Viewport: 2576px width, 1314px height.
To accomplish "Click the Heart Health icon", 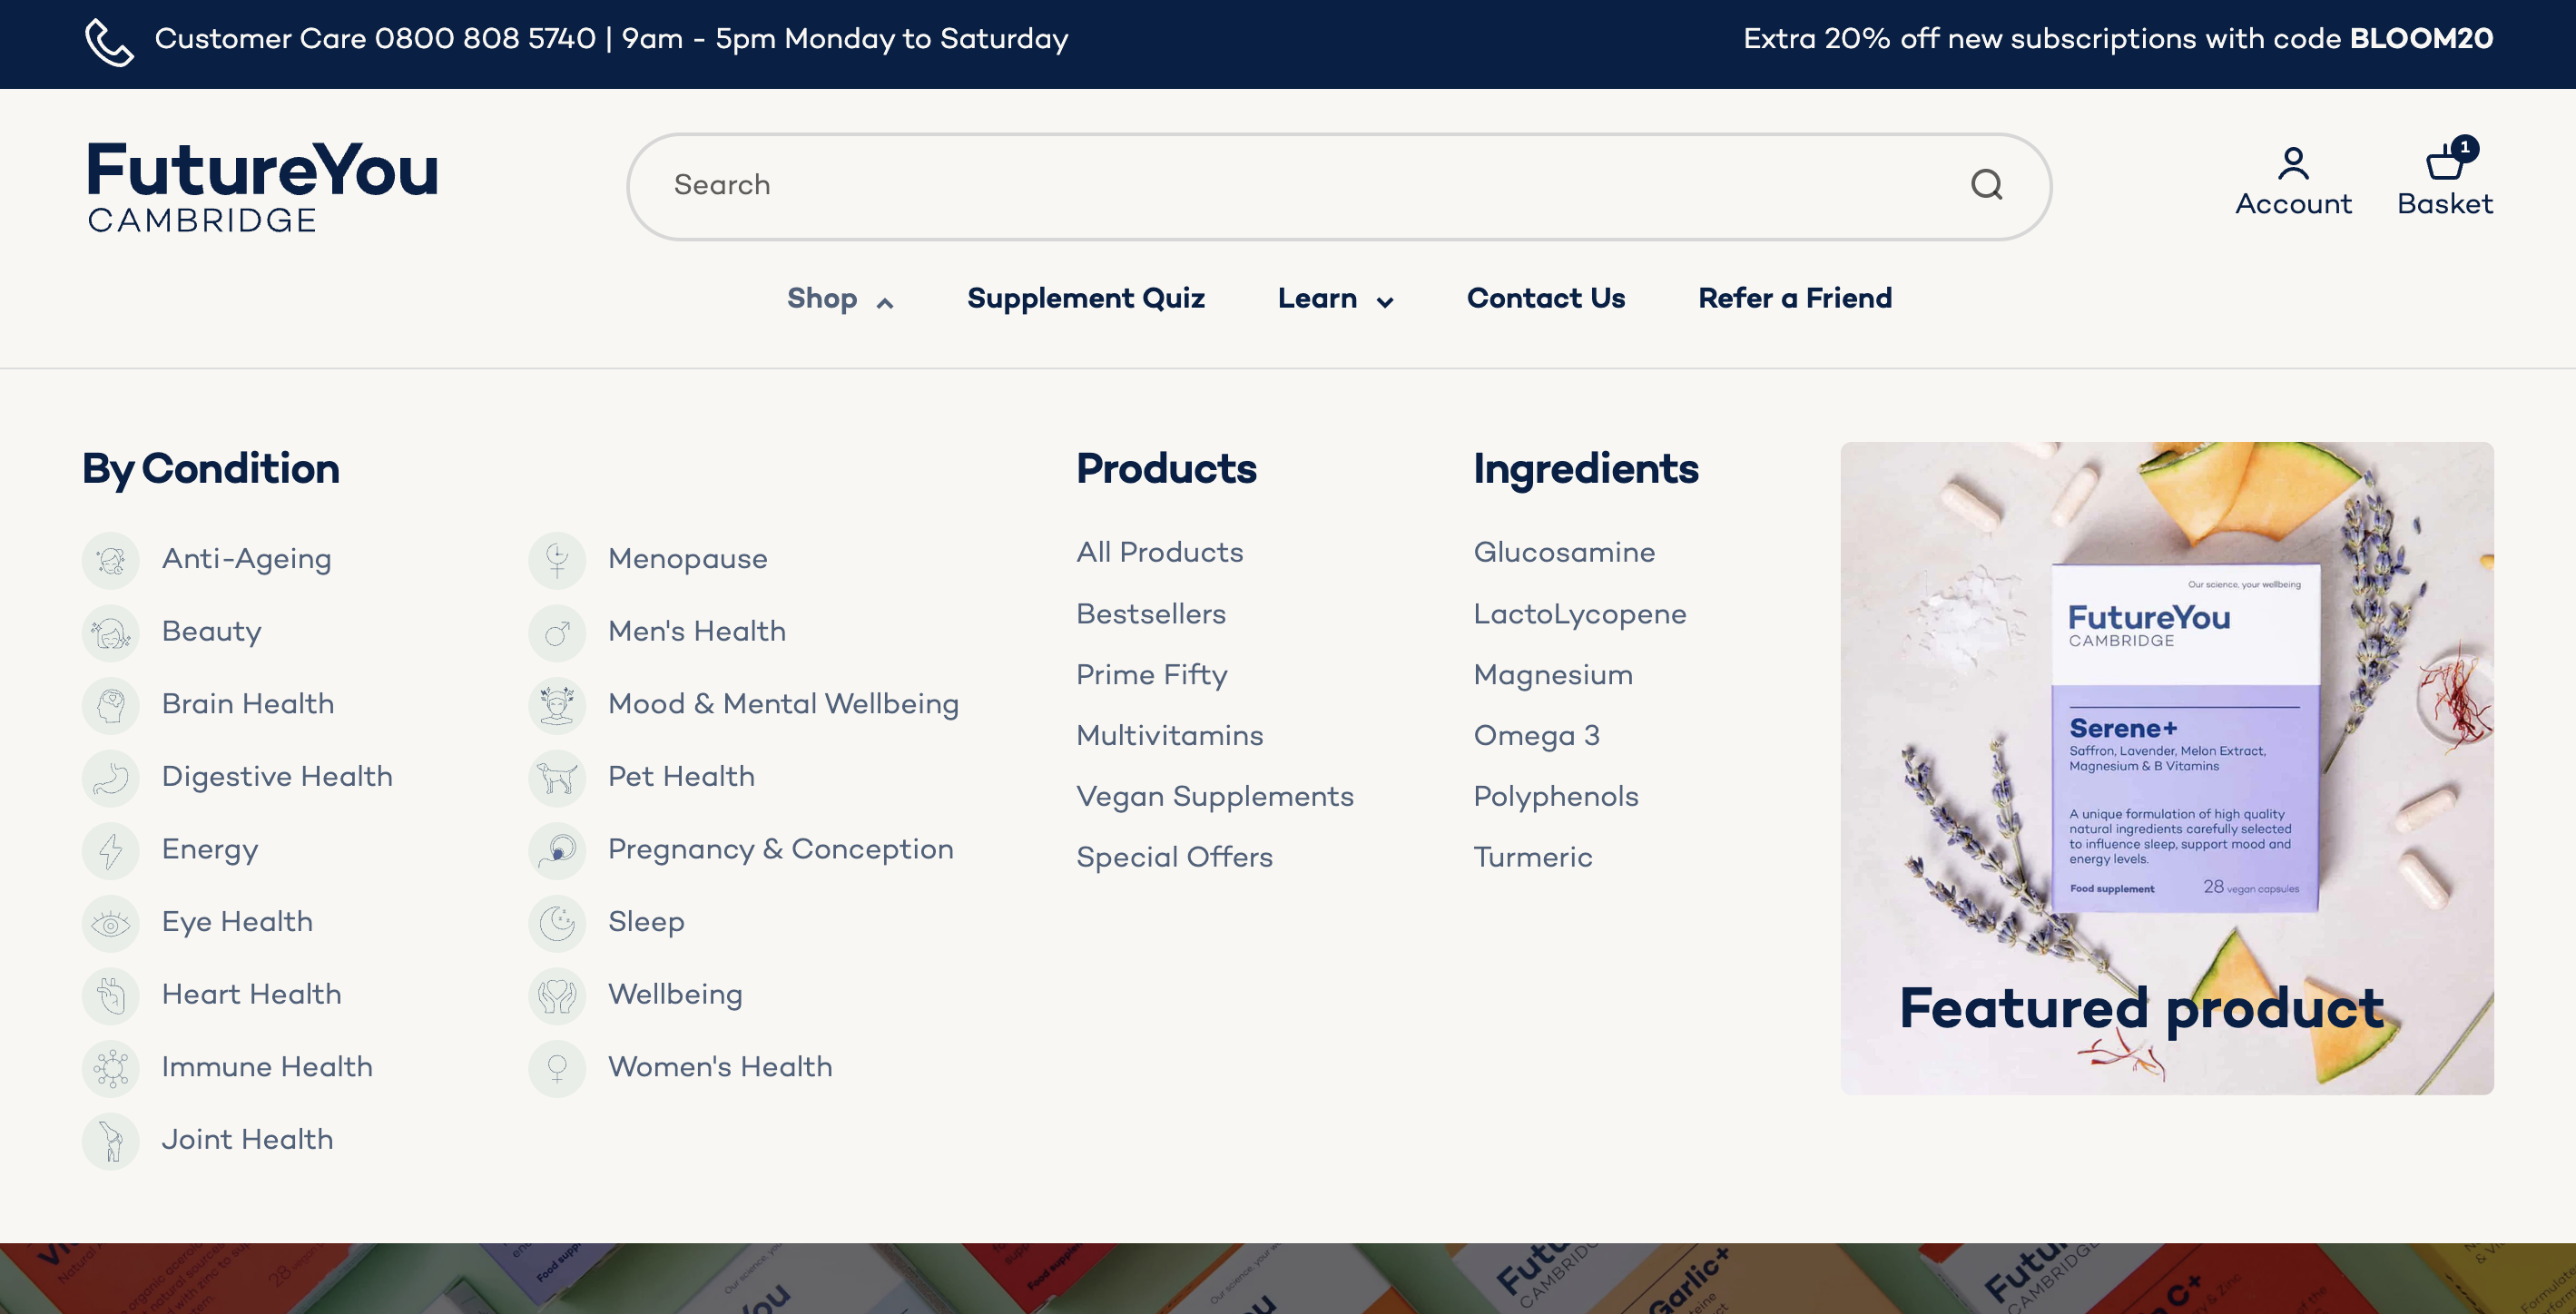I will (x=111, y=996).
